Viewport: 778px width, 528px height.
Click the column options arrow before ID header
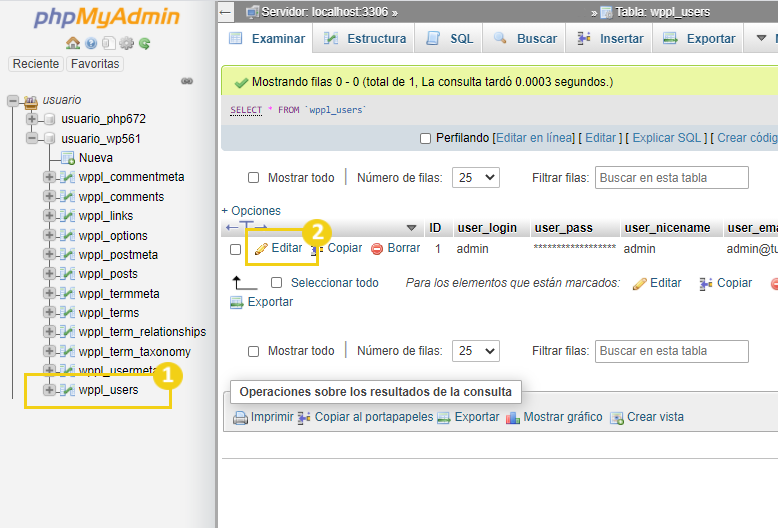411,228
